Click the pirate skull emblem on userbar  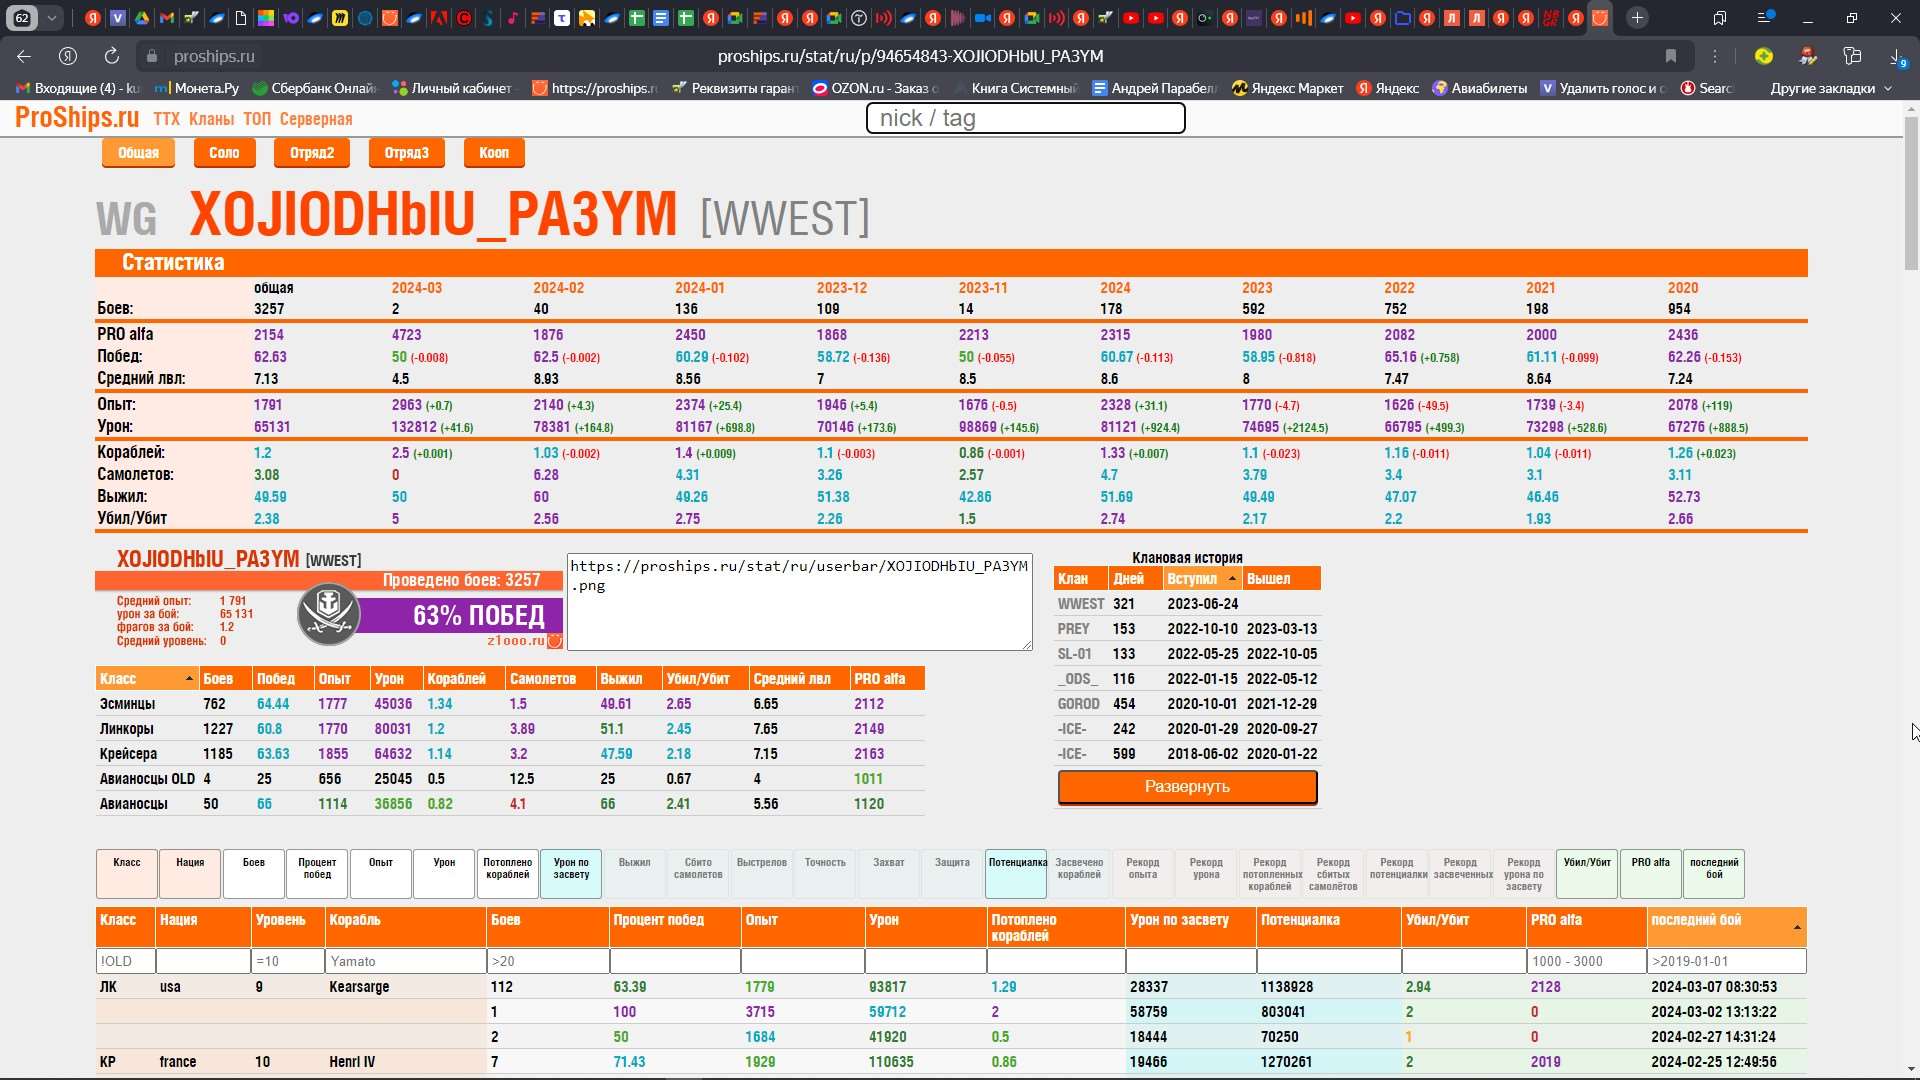328,614
